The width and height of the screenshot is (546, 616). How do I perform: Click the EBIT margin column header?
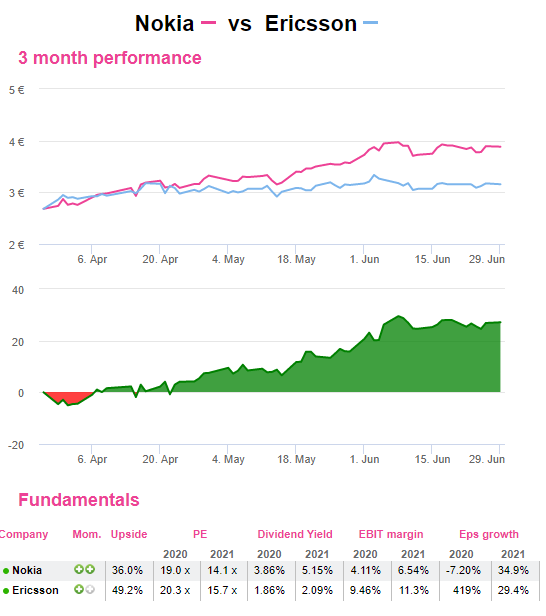[391, 534]
